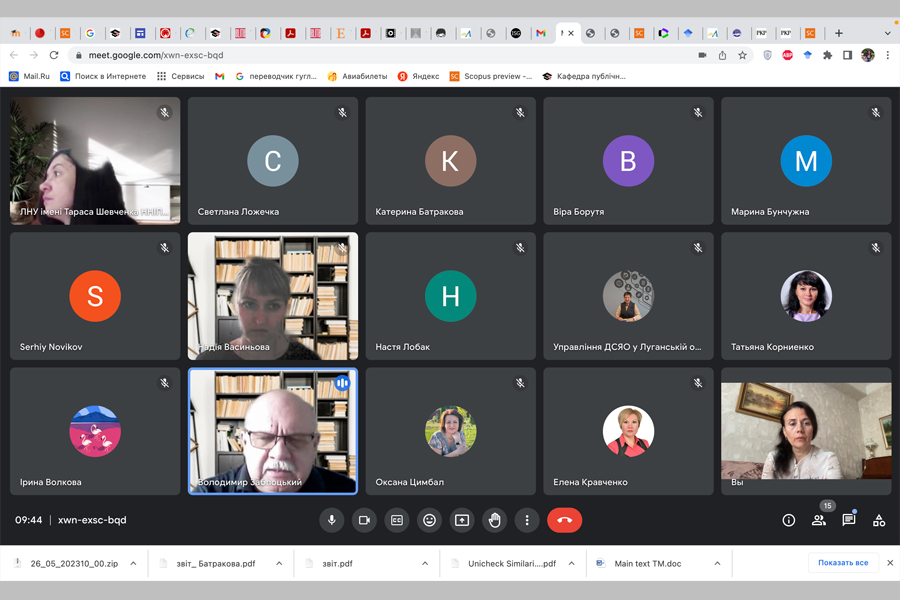Close the active Meet tab
The width and height of the screenshot is (900, 600).
pos(571,33)
